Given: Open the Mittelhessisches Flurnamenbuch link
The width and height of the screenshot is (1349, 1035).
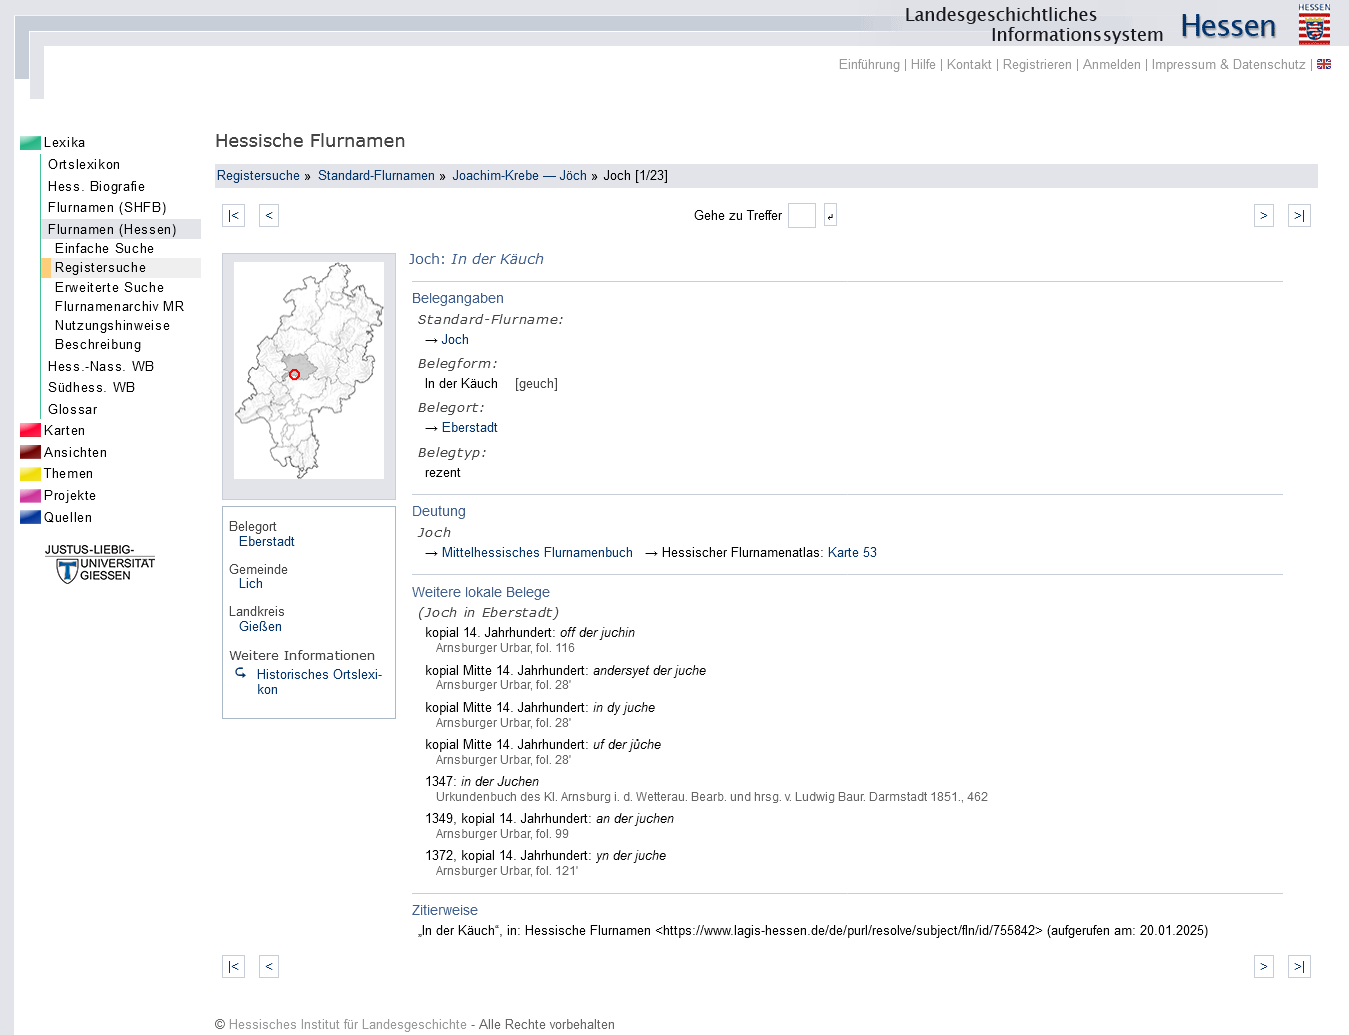Looking at the screenshot, I should [x=537, y=553].
